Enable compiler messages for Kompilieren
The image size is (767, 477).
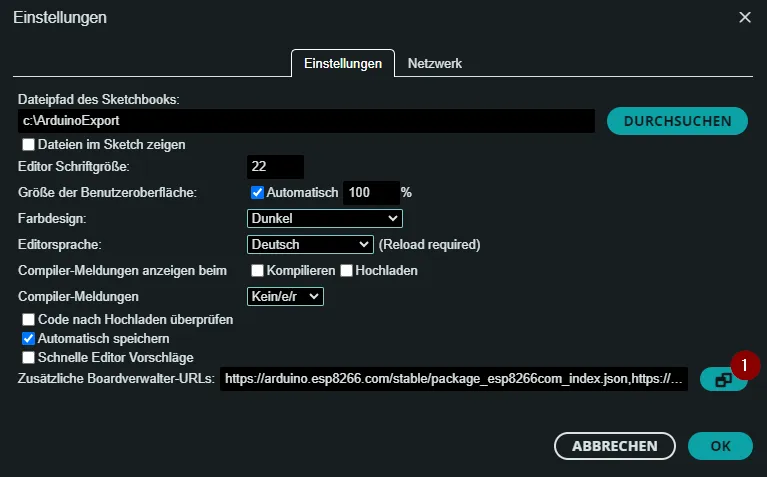[257, 271]
